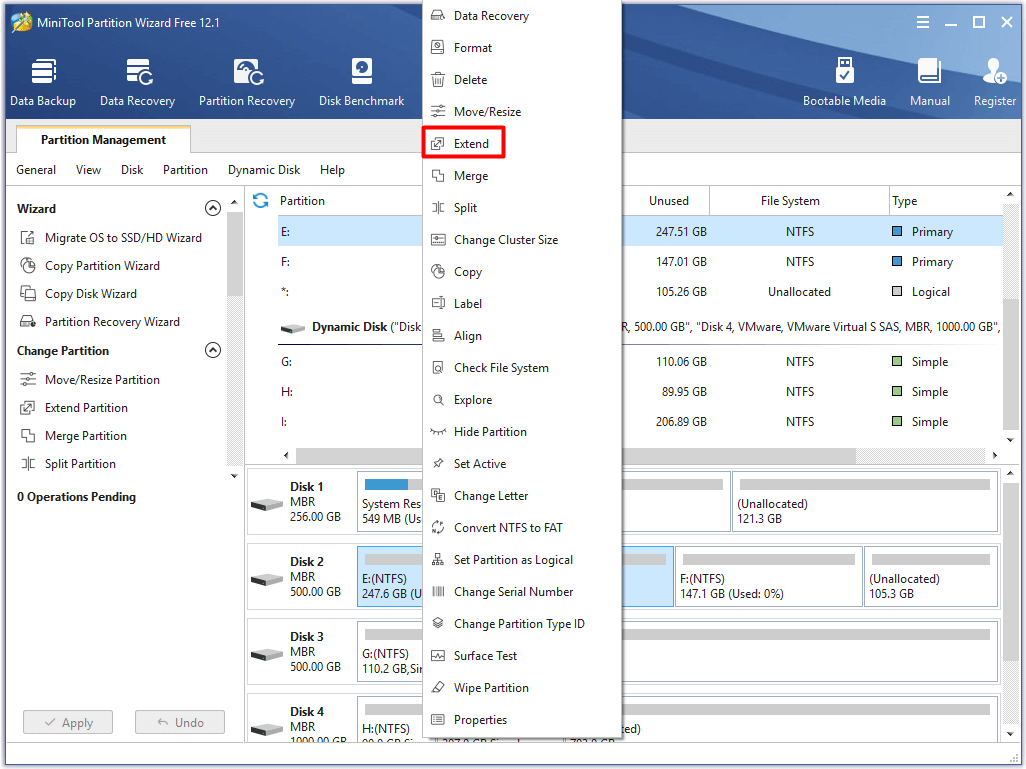Select Disk 1 in the disk map

(301, 502)
